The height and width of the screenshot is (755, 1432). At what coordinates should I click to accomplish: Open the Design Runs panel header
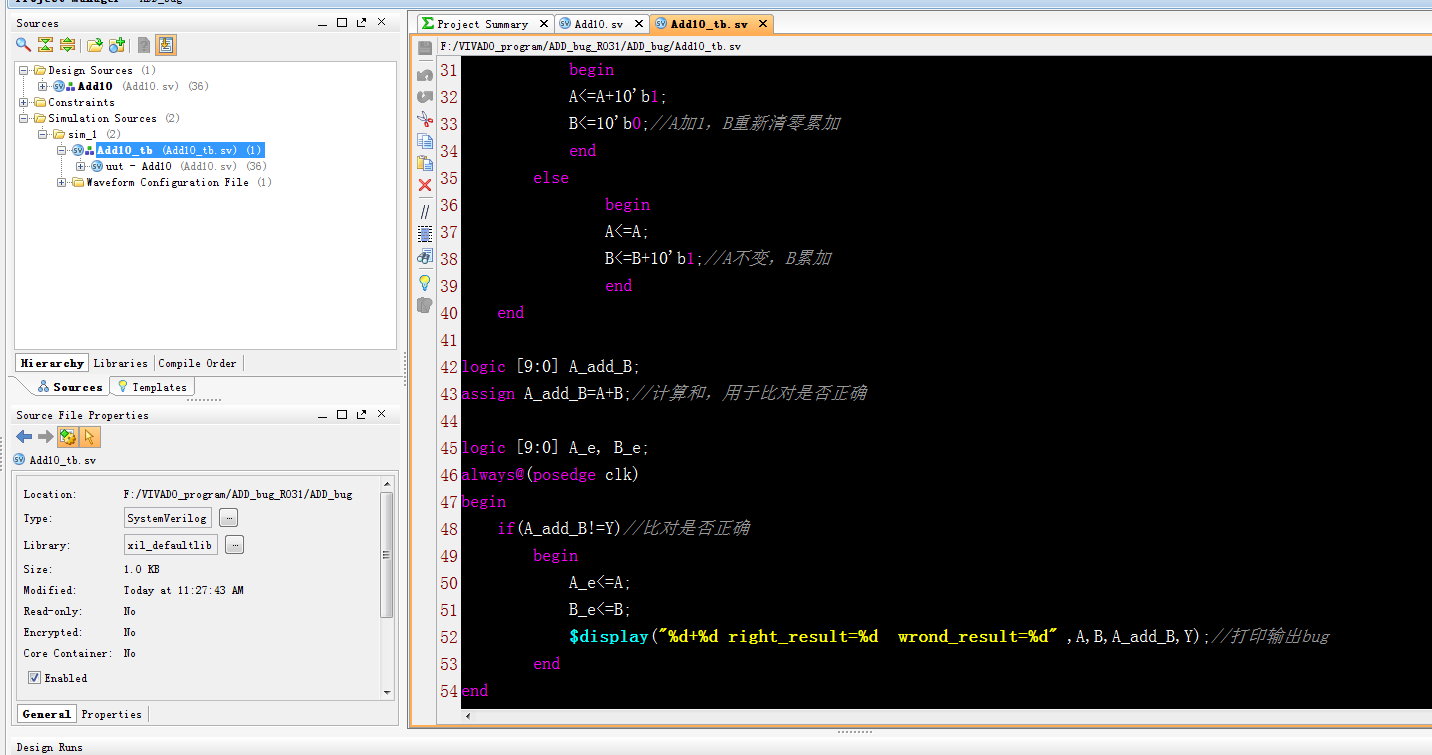pos(49,747)
